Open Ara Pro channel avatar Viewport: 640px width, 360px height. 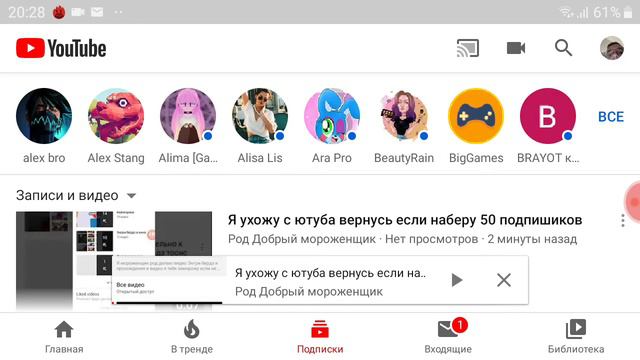(332, 116)
